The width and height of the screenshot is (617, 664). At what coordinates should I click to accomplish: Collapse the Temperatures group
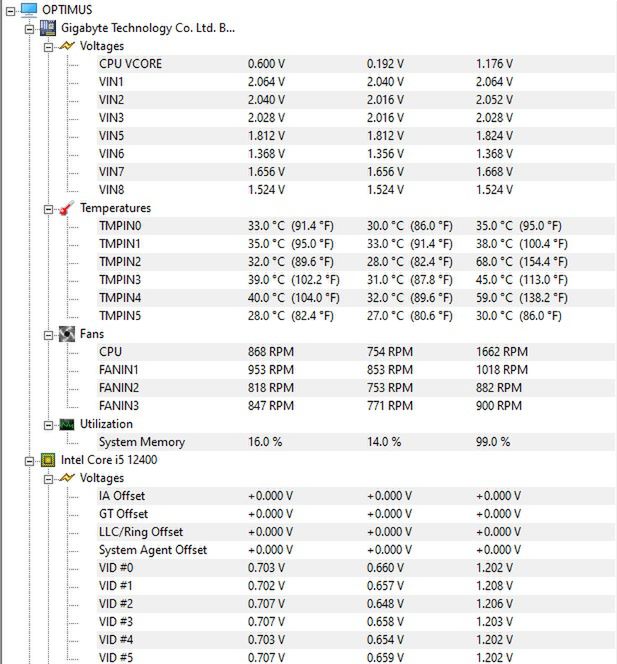point(49,209)
